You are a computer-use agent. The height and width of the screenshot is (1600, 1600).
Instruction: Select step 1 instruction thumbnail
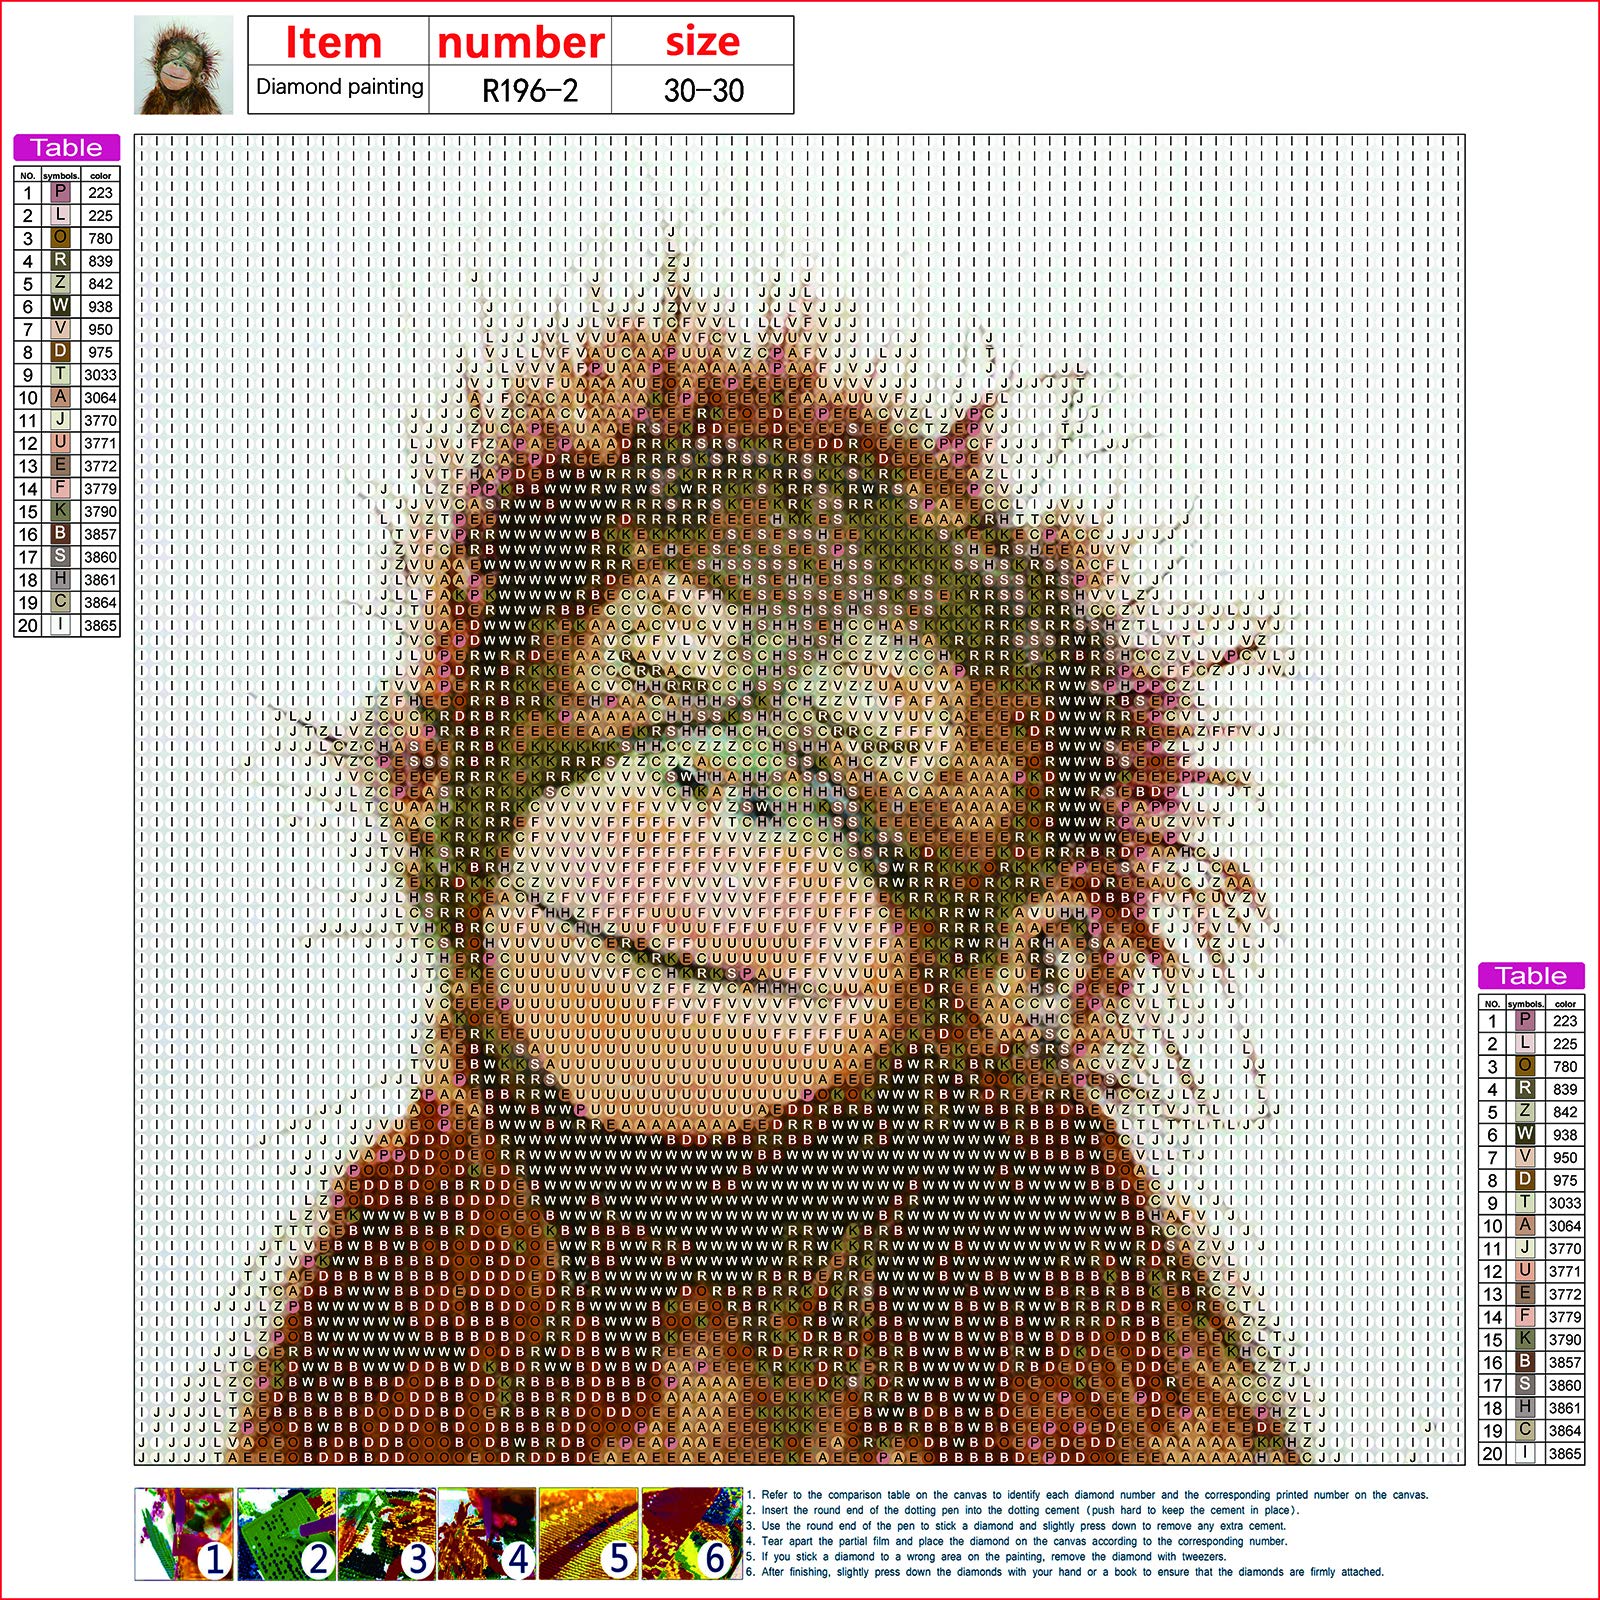184,1534
